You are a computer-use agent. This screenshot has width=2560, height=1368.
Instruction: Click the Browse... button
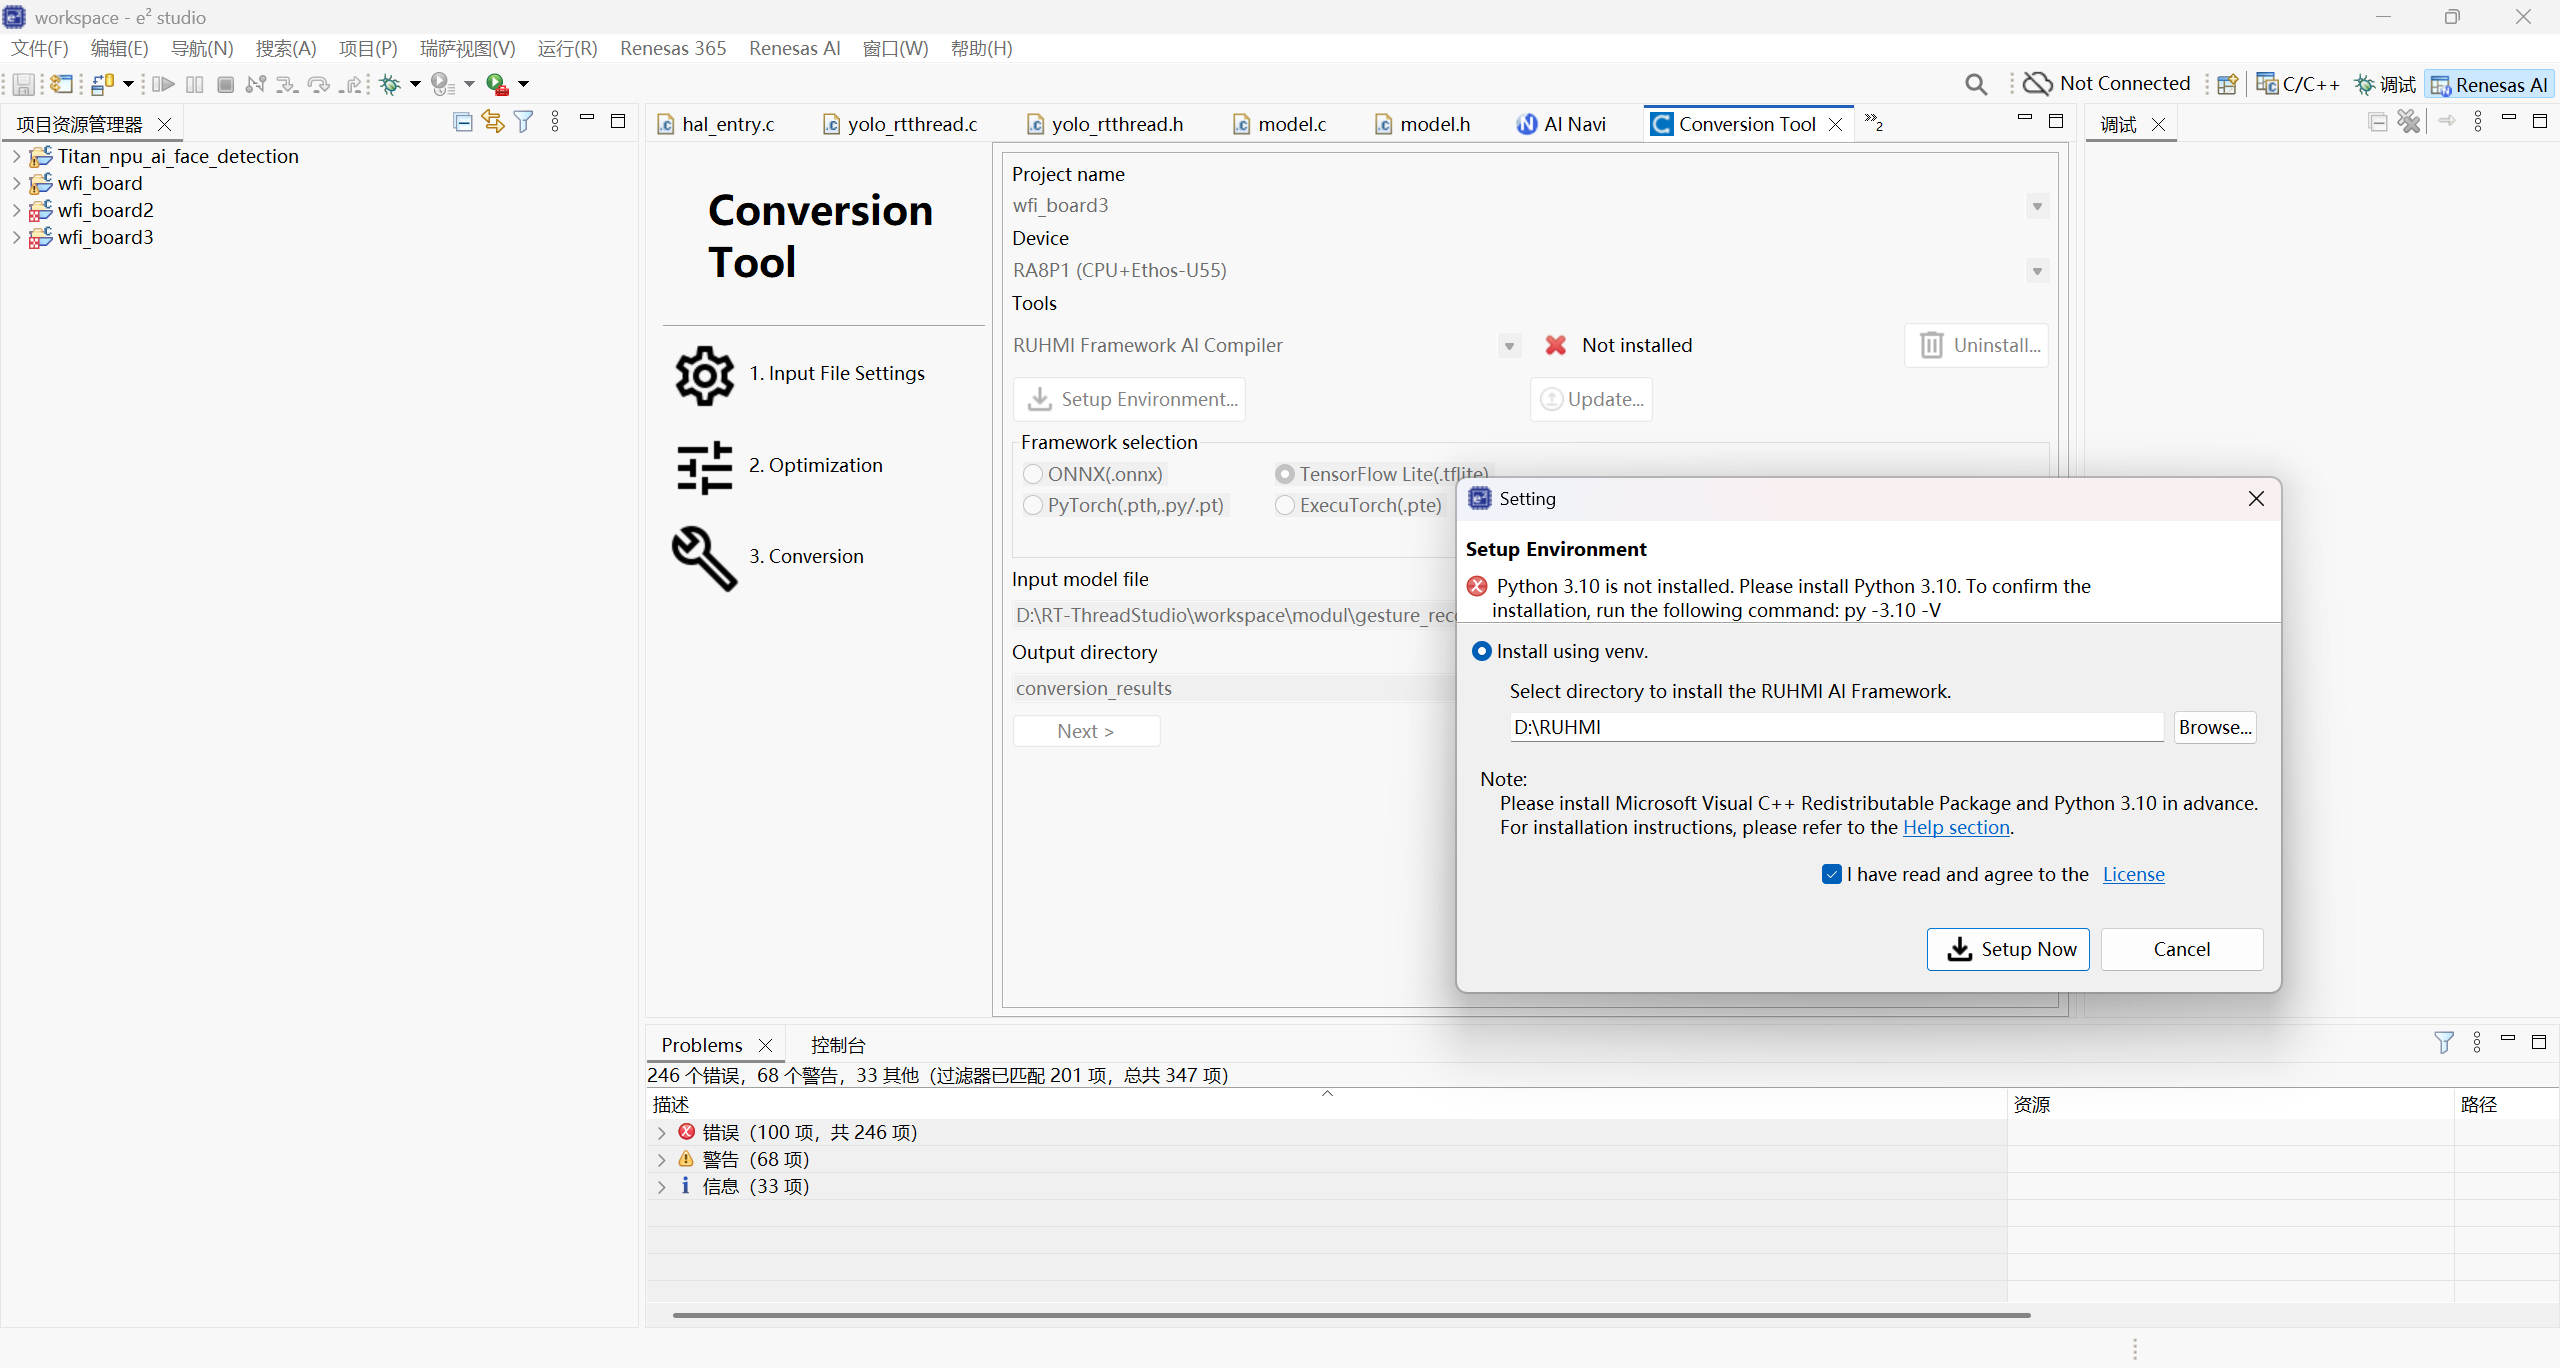point(2215,727)
